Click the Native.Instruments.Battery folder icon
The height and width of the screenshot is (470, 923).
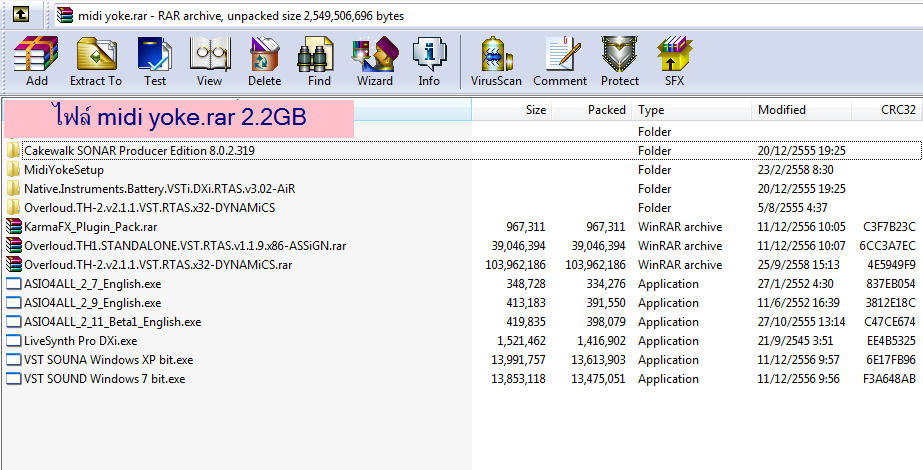point(13,188)
